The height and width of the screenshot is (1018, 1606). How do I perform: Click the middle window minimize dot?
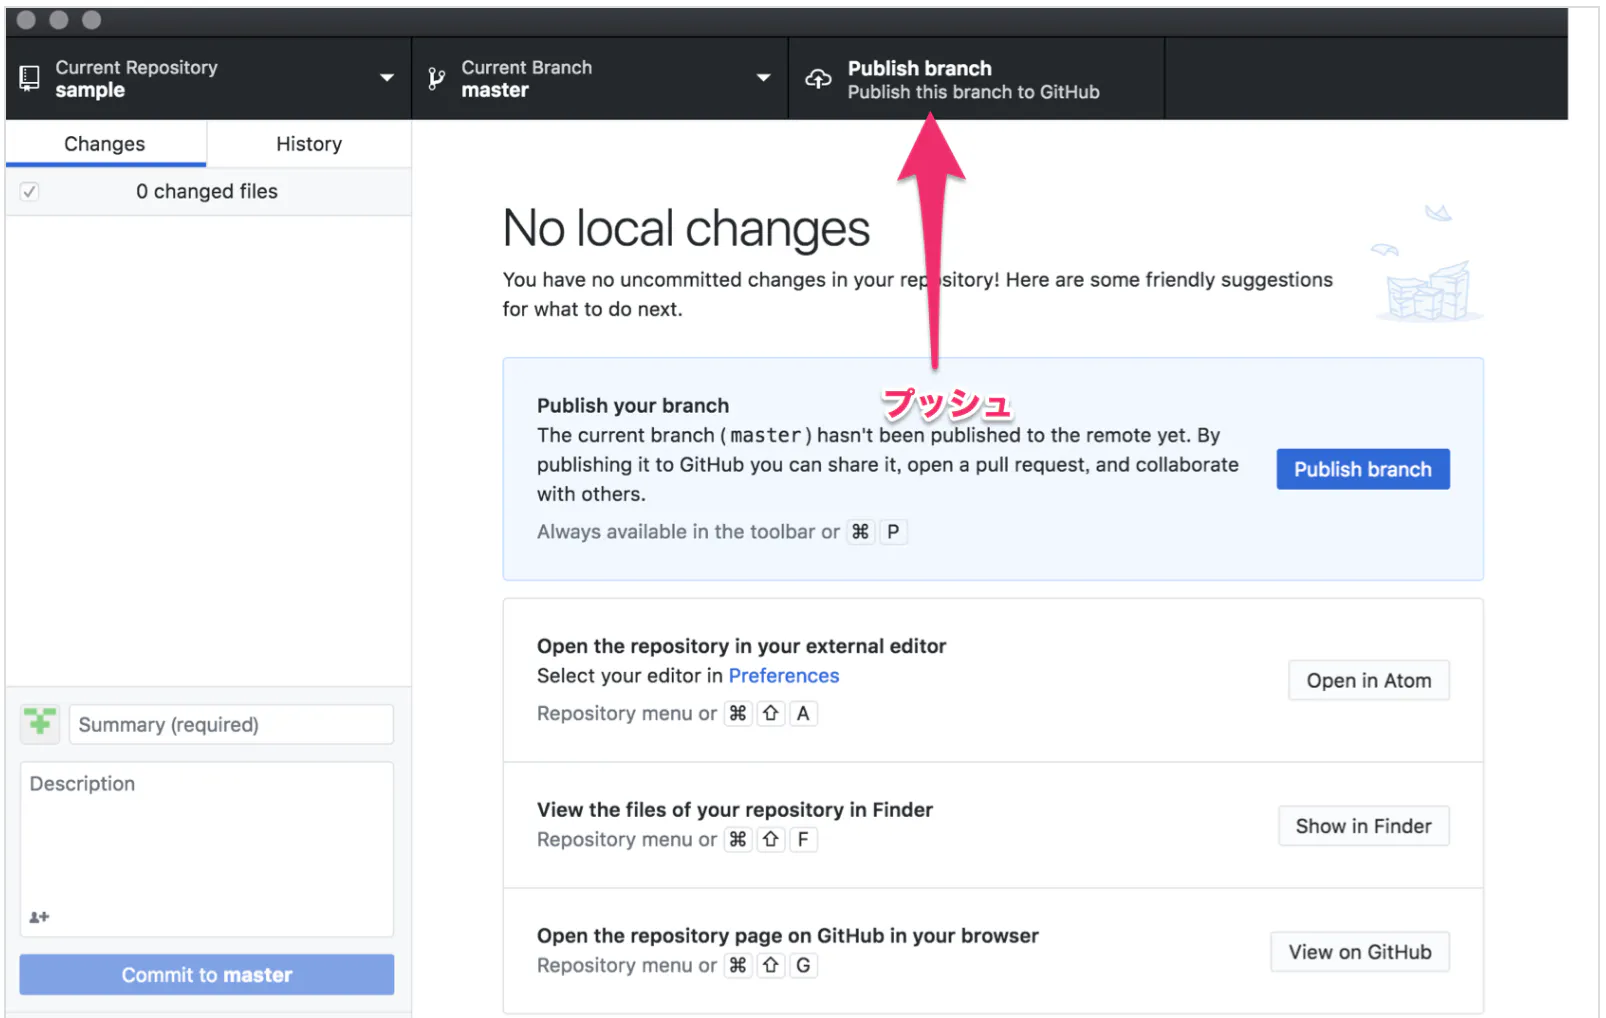[x=59, y=20]
